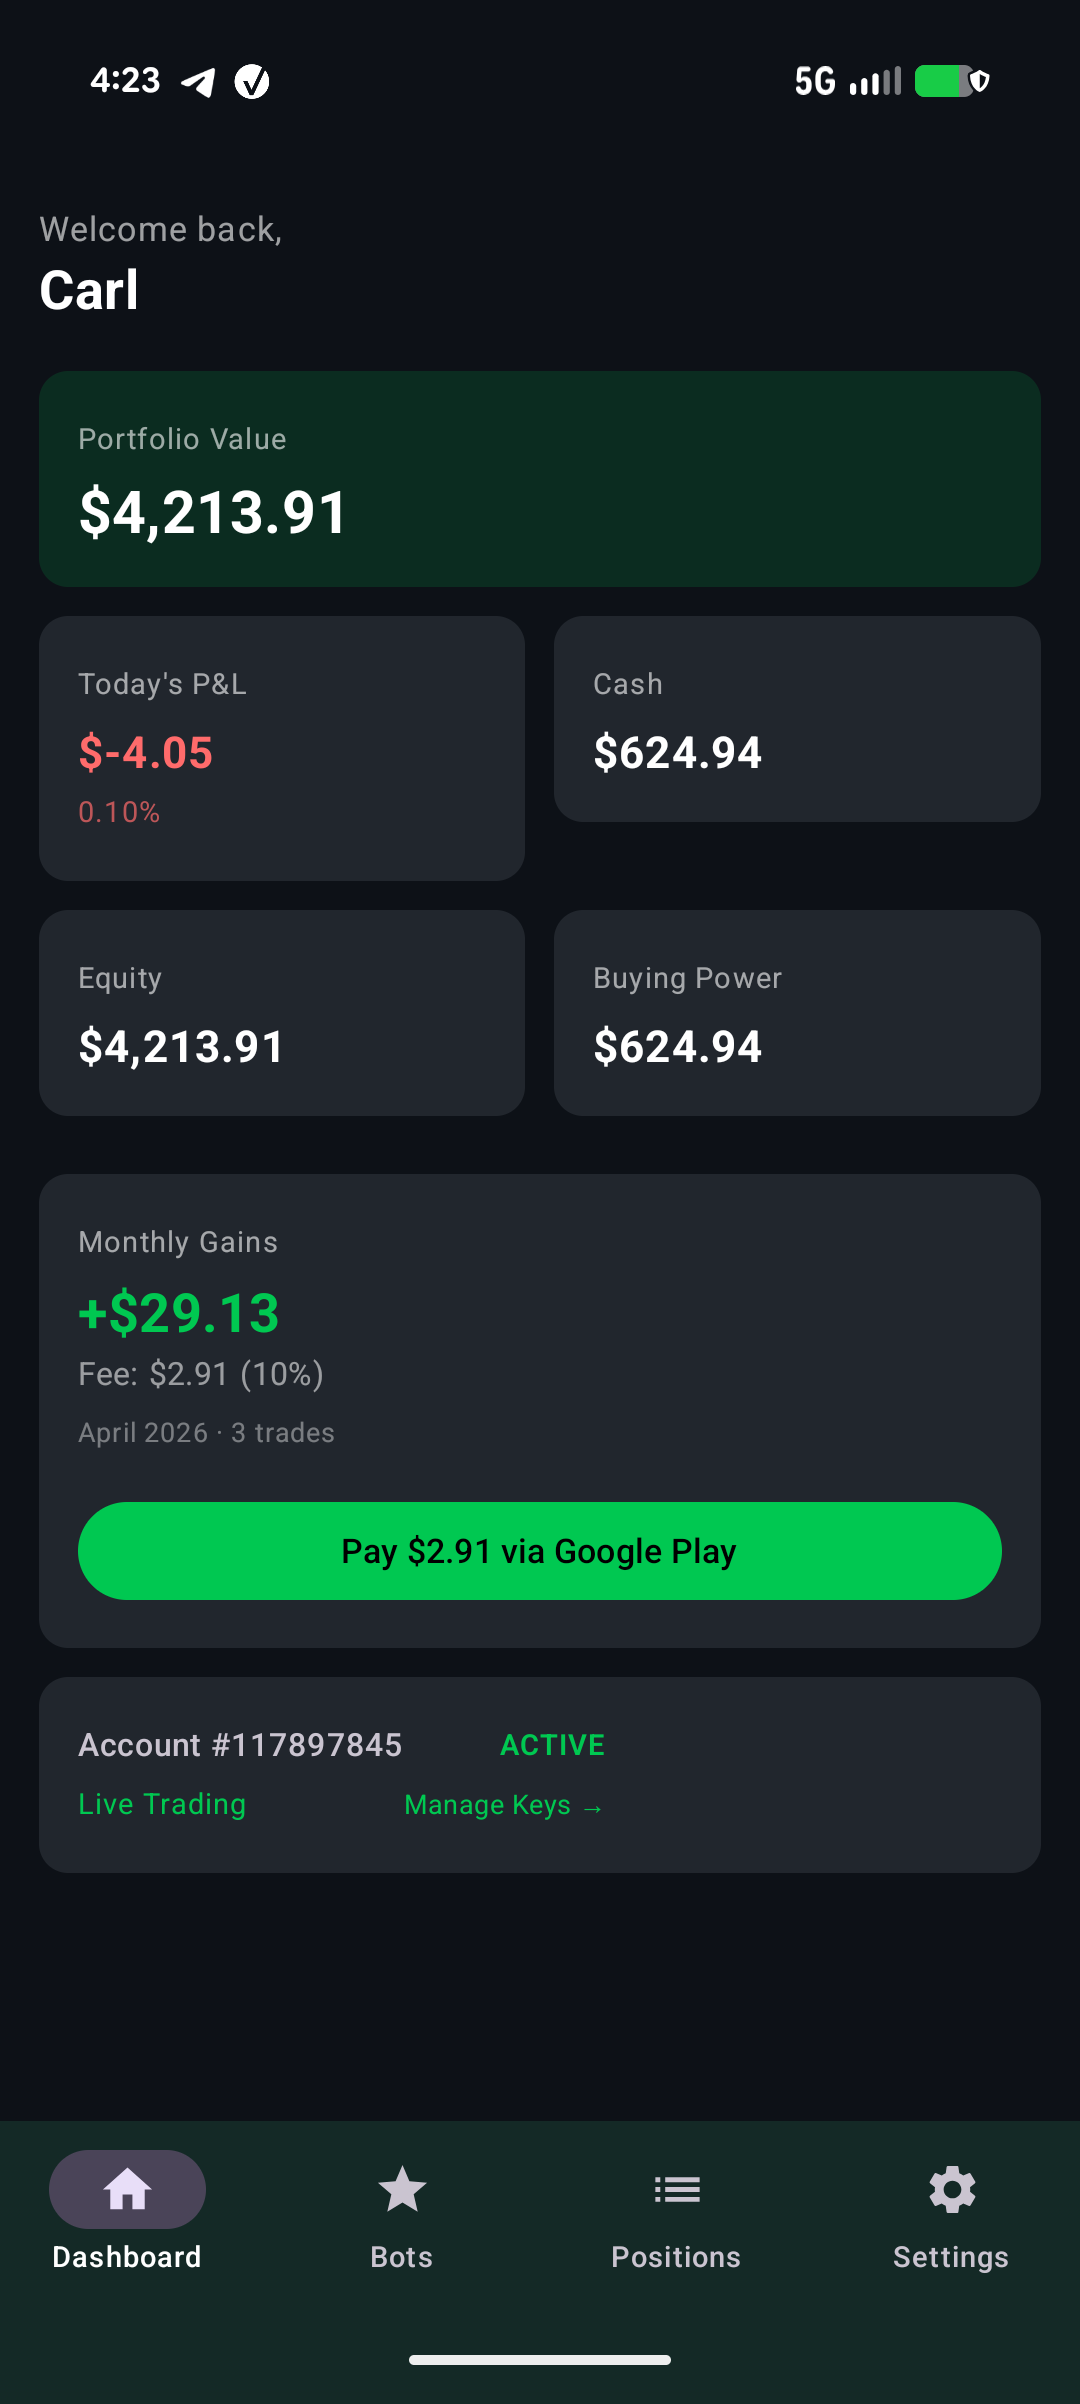Toggle Today's P&L percentage display
The image size is (1080, 2404).
pyautogui.click(x=119, y=812)
